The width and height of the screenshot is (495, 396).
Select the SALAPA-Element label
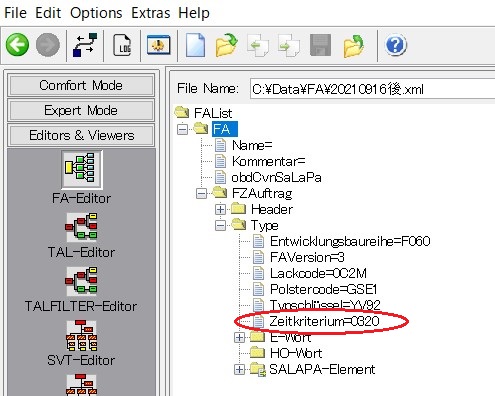click(x=322, y=369)
